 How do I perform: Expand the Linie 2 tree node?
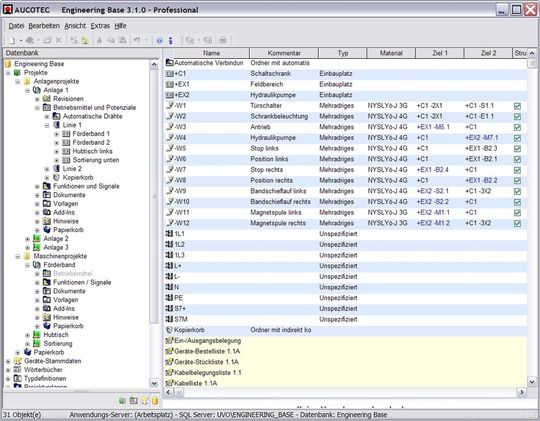click(x=47, y=169)
